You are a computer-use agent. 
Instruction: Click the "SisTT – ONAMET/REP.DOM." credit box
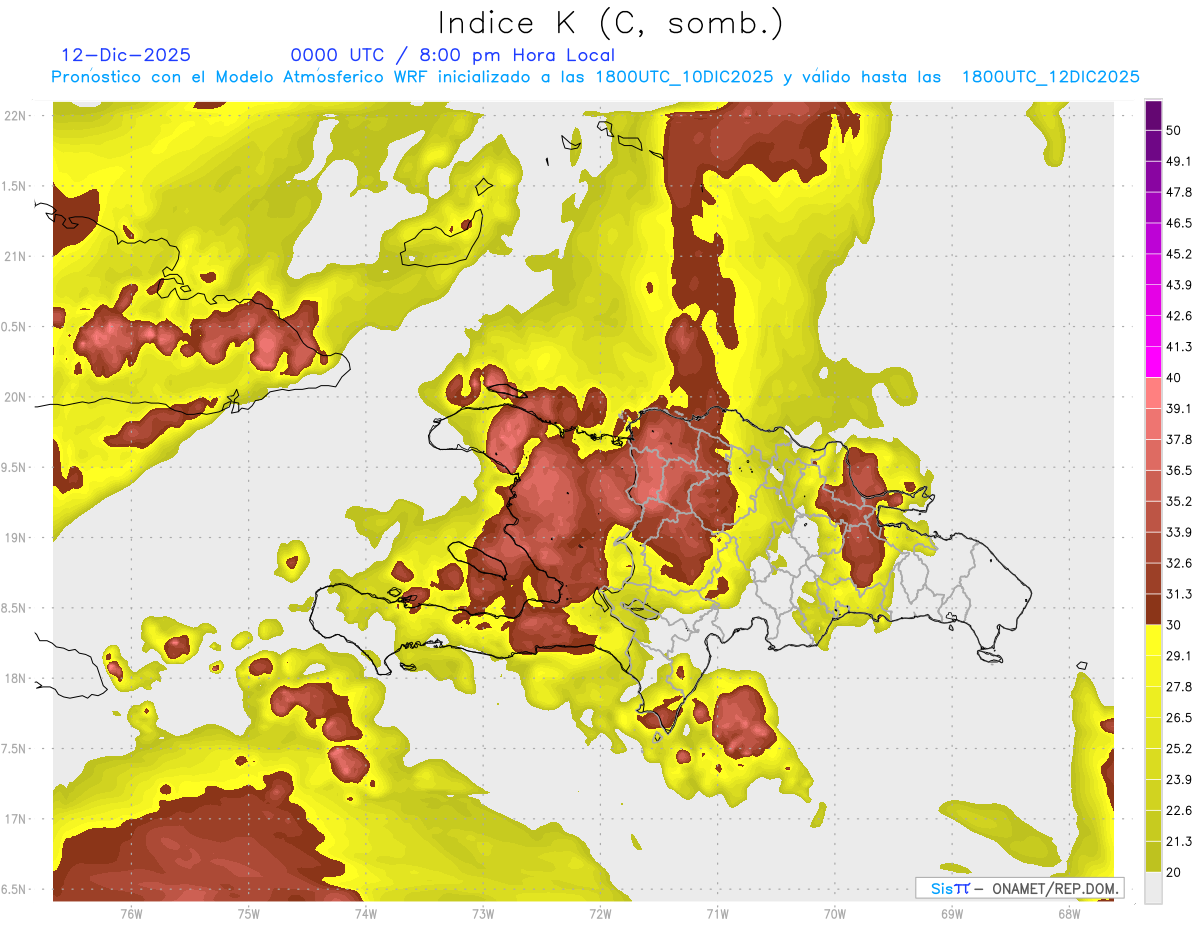coord(1020,888)
